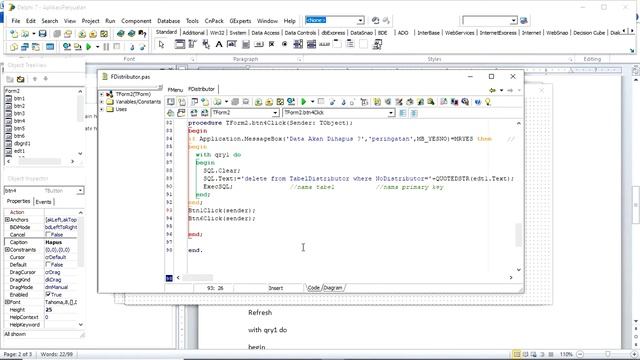The width and height of the screenshot is (640, 360).
Task: Click the Save icon in the main toolbar
Action: pyautogui.click(x=42, y=33)
